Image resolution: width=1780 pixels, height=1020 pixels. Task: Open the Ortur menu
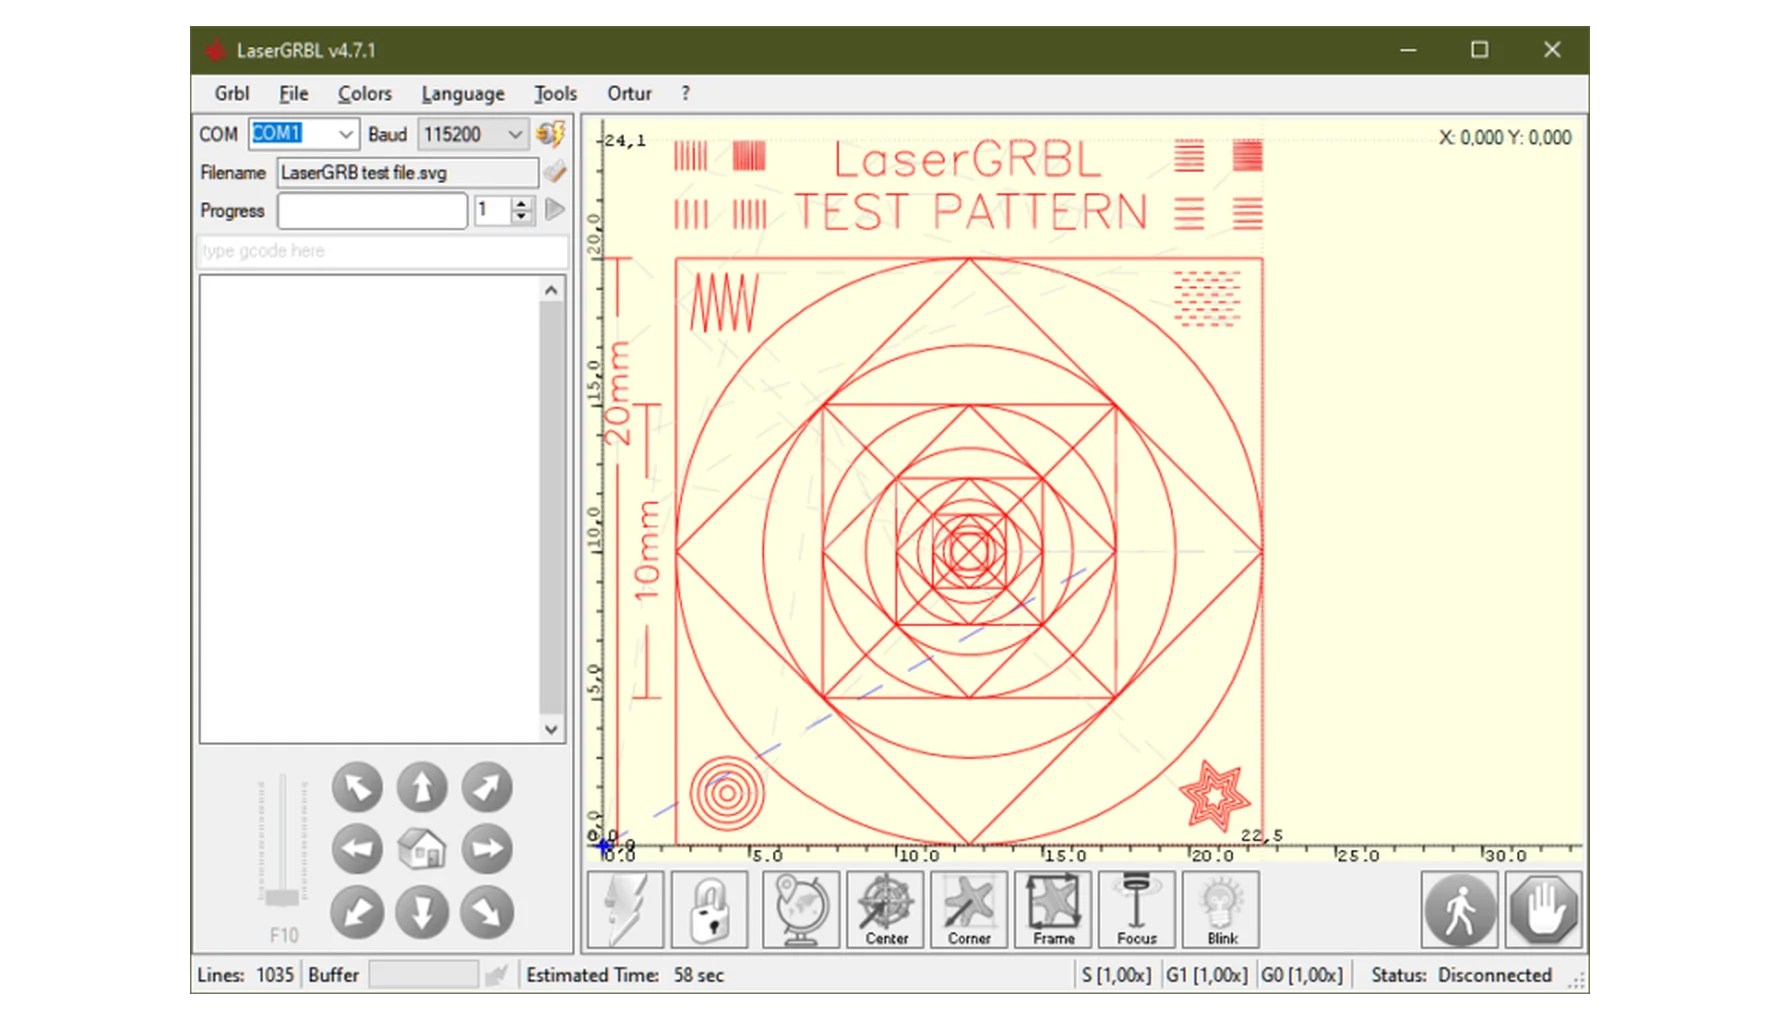[629, 93]
